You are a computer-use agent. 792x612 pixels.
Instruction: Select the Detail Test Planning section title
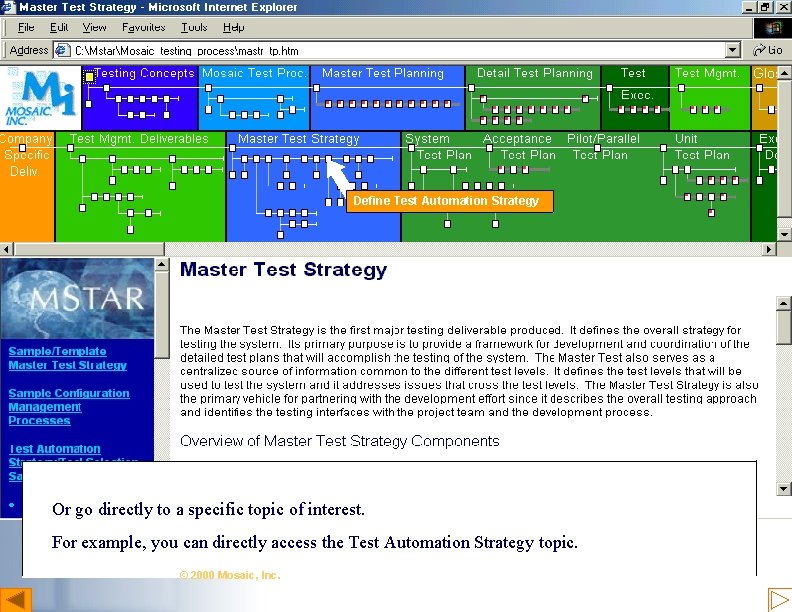[x=534, y=73]
